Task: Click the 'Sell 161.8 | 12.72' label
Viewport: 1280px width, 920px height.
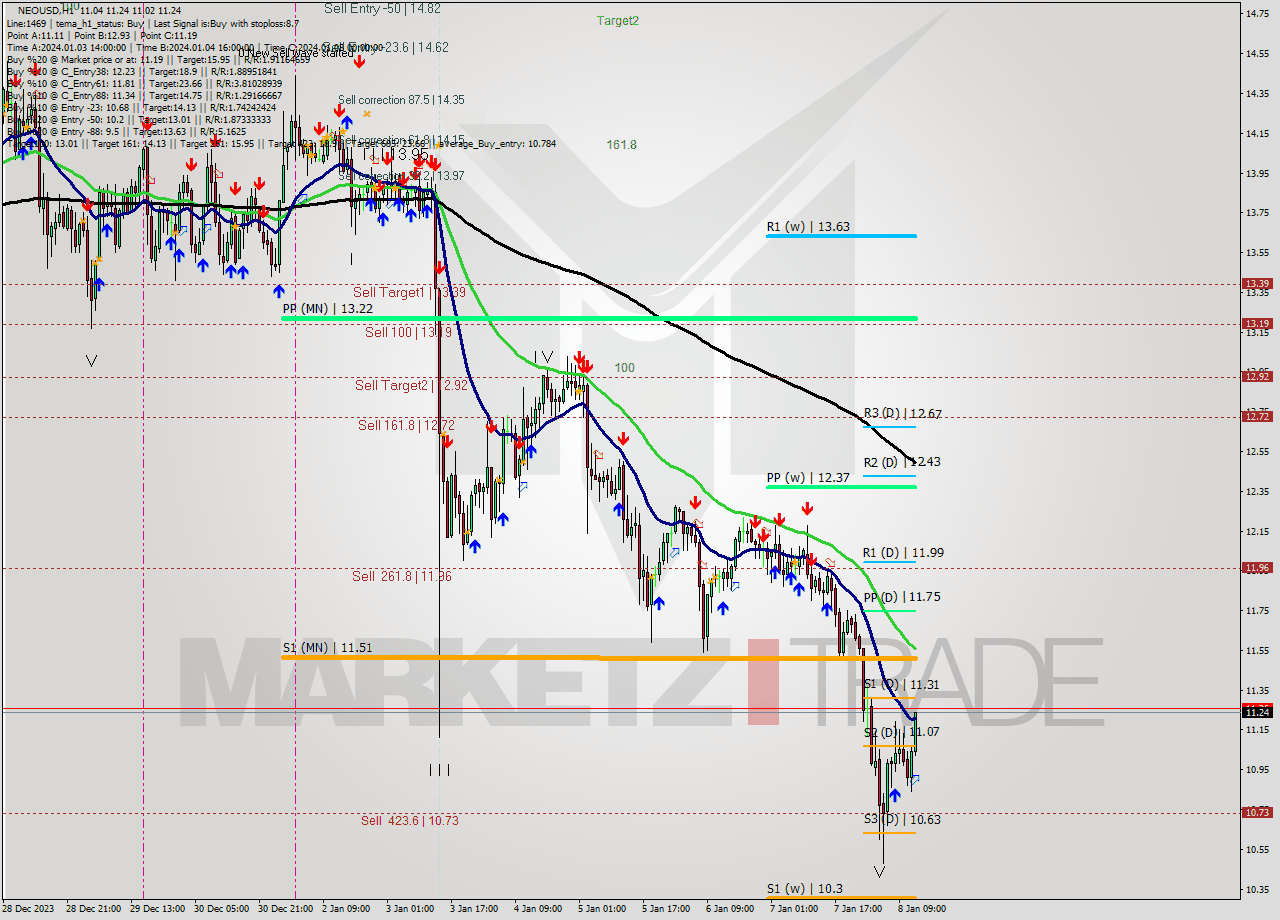Action: pyautogui.click(x=406, y=425)
